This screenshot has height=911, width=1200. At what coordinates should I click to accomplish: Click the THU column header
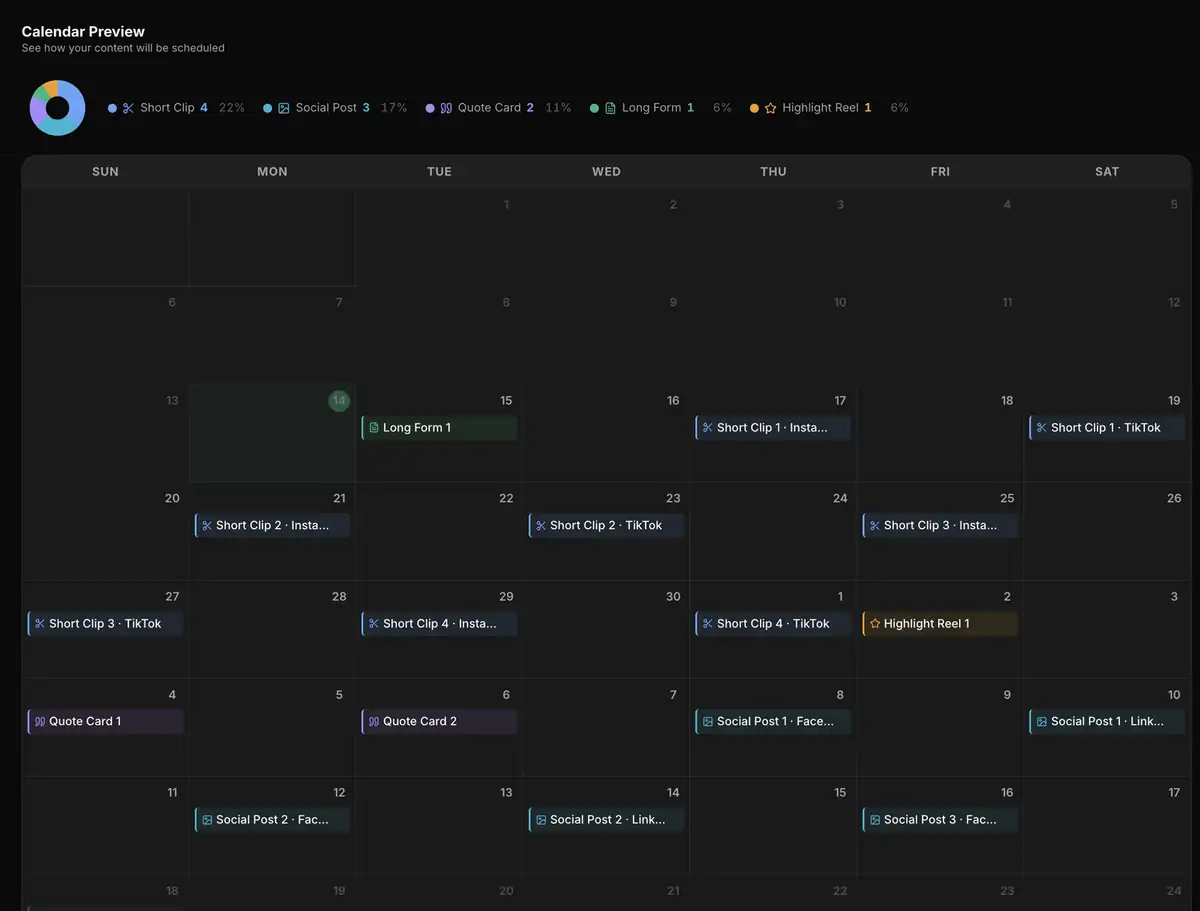click(x=773, y=172)
